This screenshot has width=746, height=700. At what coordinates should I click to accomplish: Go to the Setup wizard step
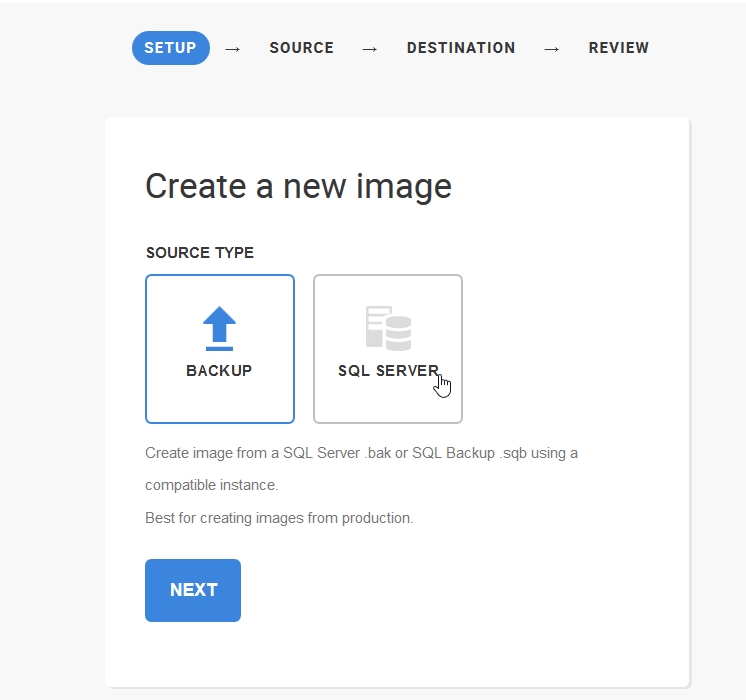pos(171,48)
